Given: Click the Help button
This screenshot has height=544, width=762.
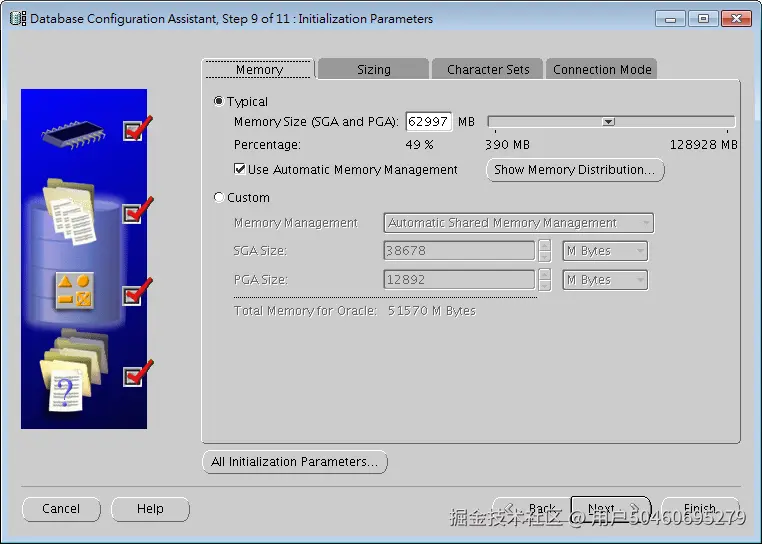Looking at the screenshot, I should pos(150,509).
